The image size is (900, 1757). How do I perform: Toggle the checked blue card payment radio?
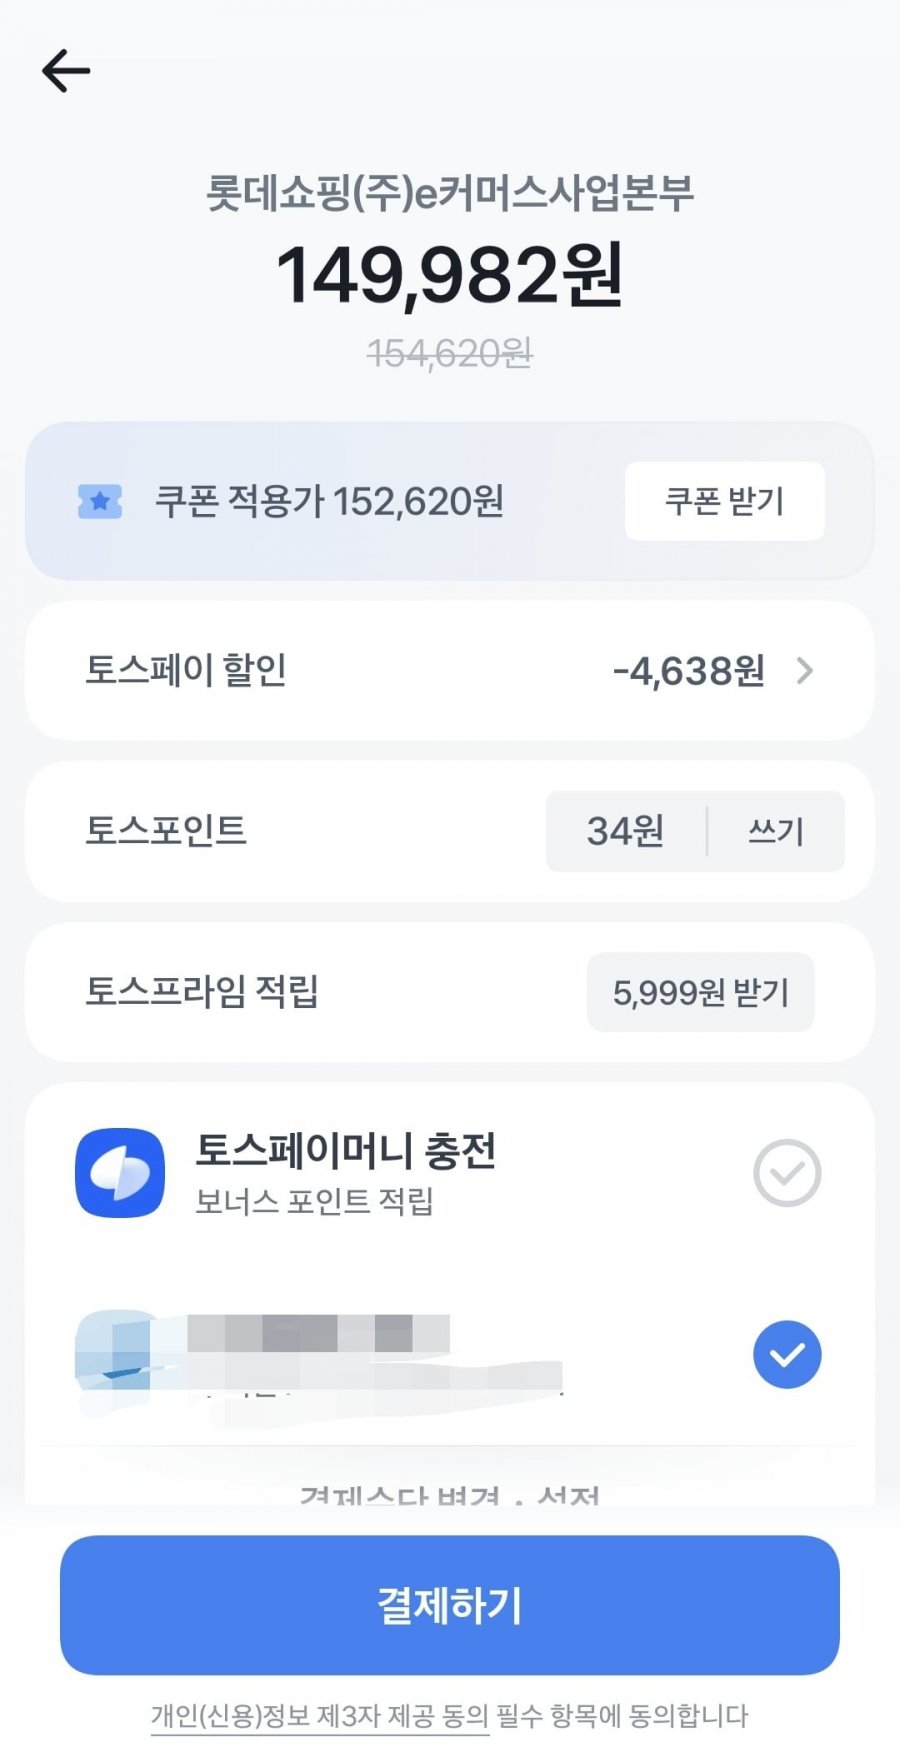(x=787, y=1354)
